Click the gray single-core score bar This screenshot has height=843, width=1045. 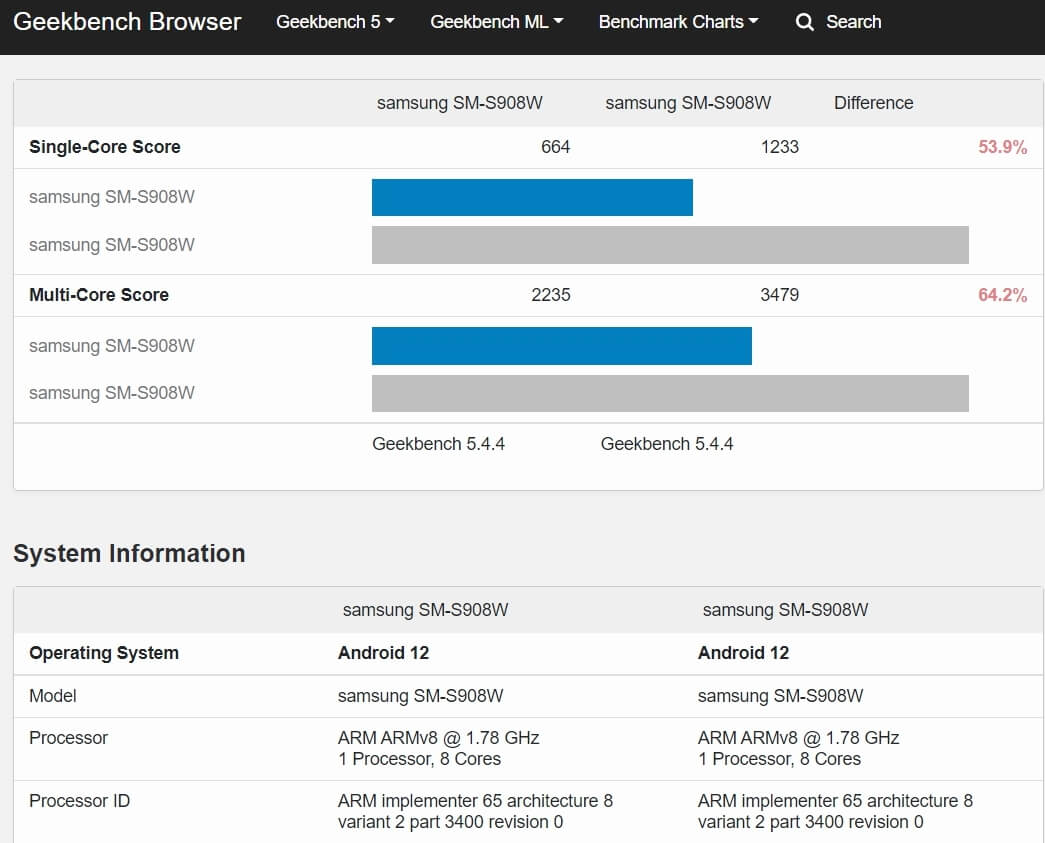point(670,245)
